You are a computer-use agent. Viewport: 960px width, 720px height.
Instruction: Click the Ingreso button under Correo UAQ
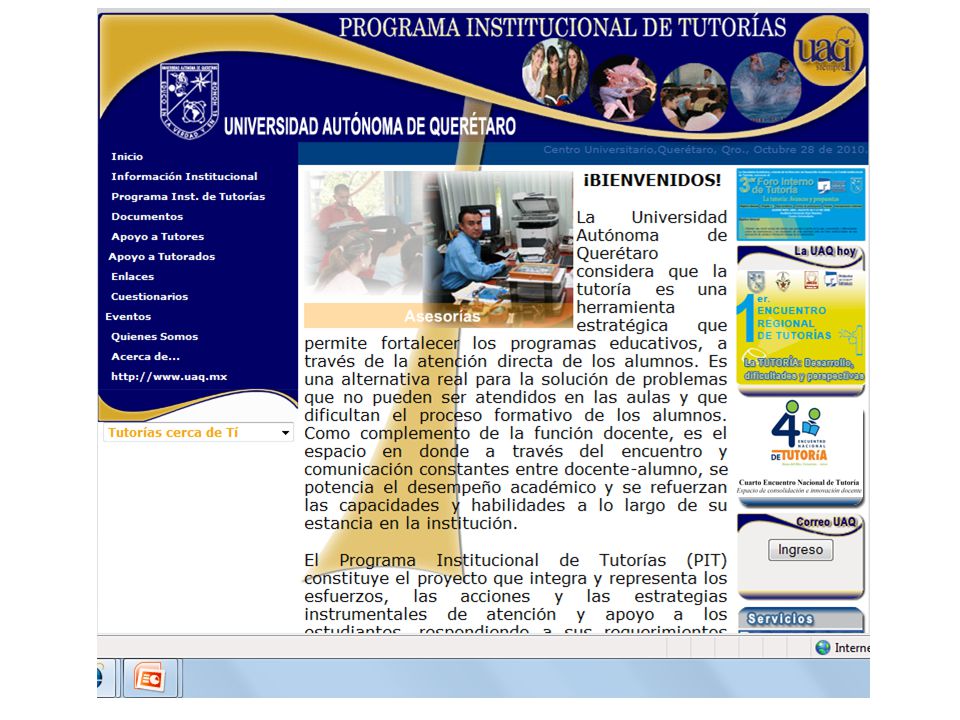click(800, 550)
